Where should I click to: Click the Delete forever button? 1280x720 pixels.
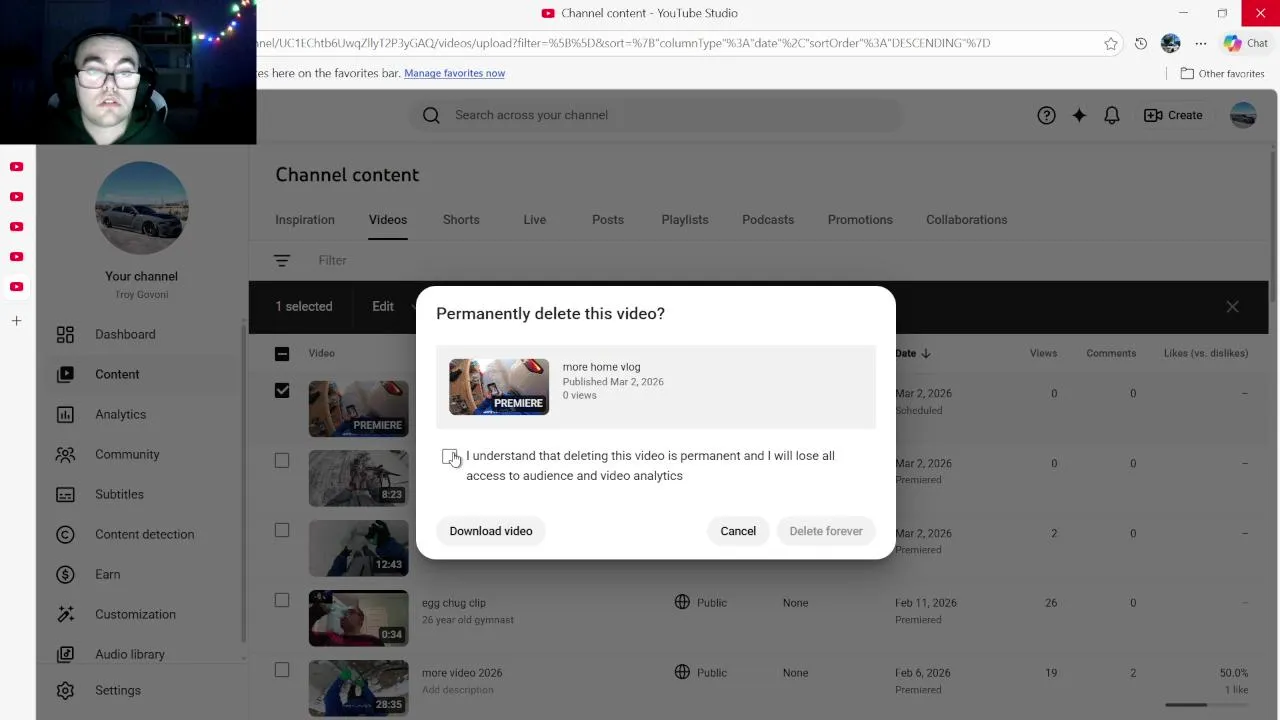click(826, 531)
